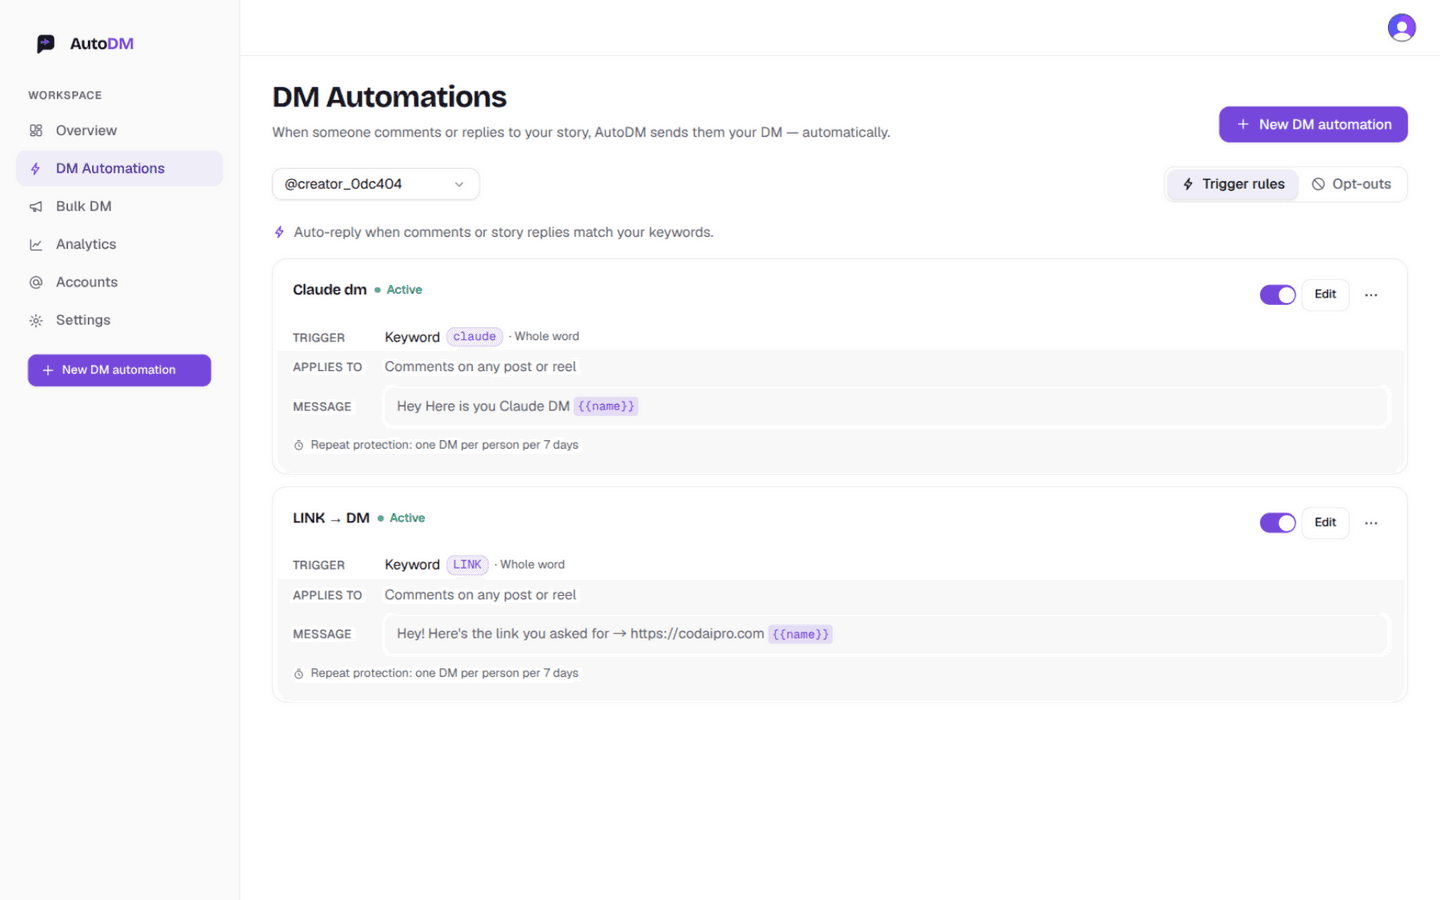
Task: Select DM Automations in the sidebar
Action: pyautogui.click(x=119, y=168)
